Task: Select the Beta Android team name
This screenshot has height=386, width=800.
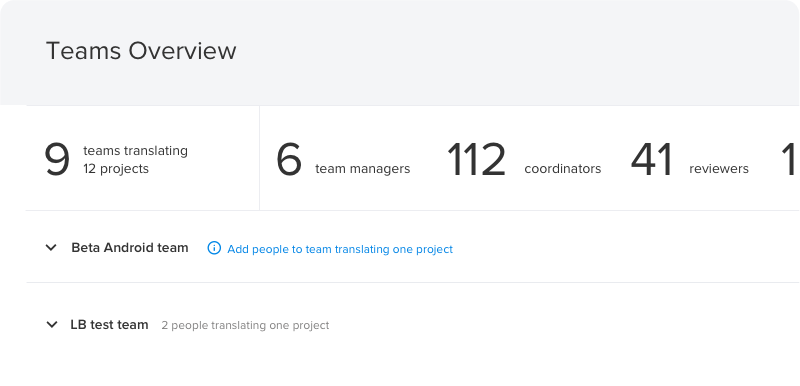Action: (130, 248)
